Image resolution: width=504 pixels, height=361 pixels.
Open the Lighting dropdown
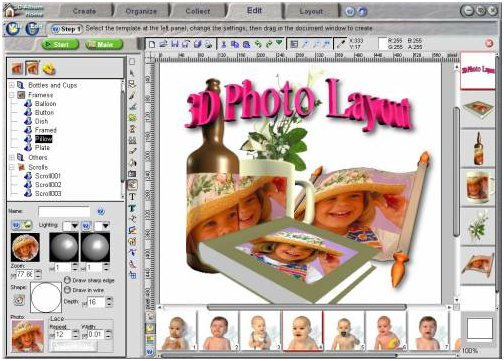coord(71,226)
